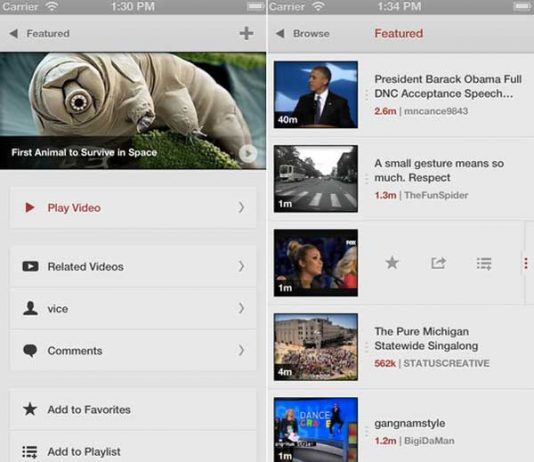
Task: Expand the Comments row chevron
Action: pos(241,350)
